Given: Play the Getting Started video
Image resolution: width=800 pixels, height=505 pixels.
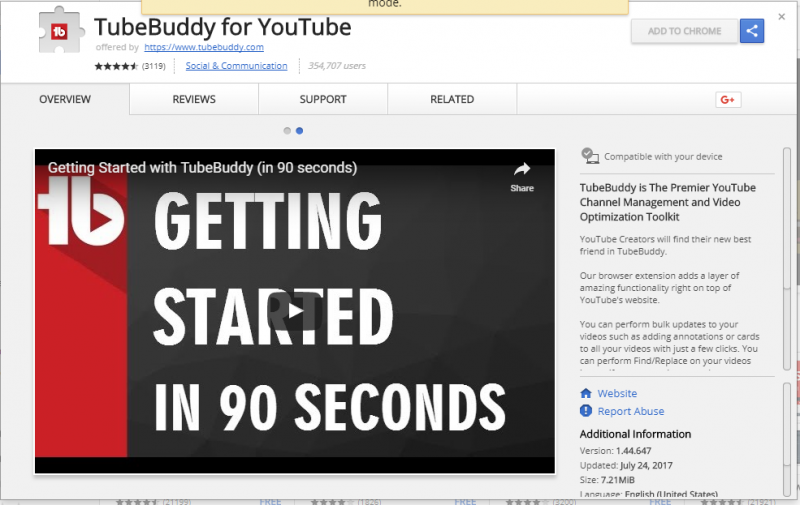Looking at the screenshot, I should tap(295, 311).
